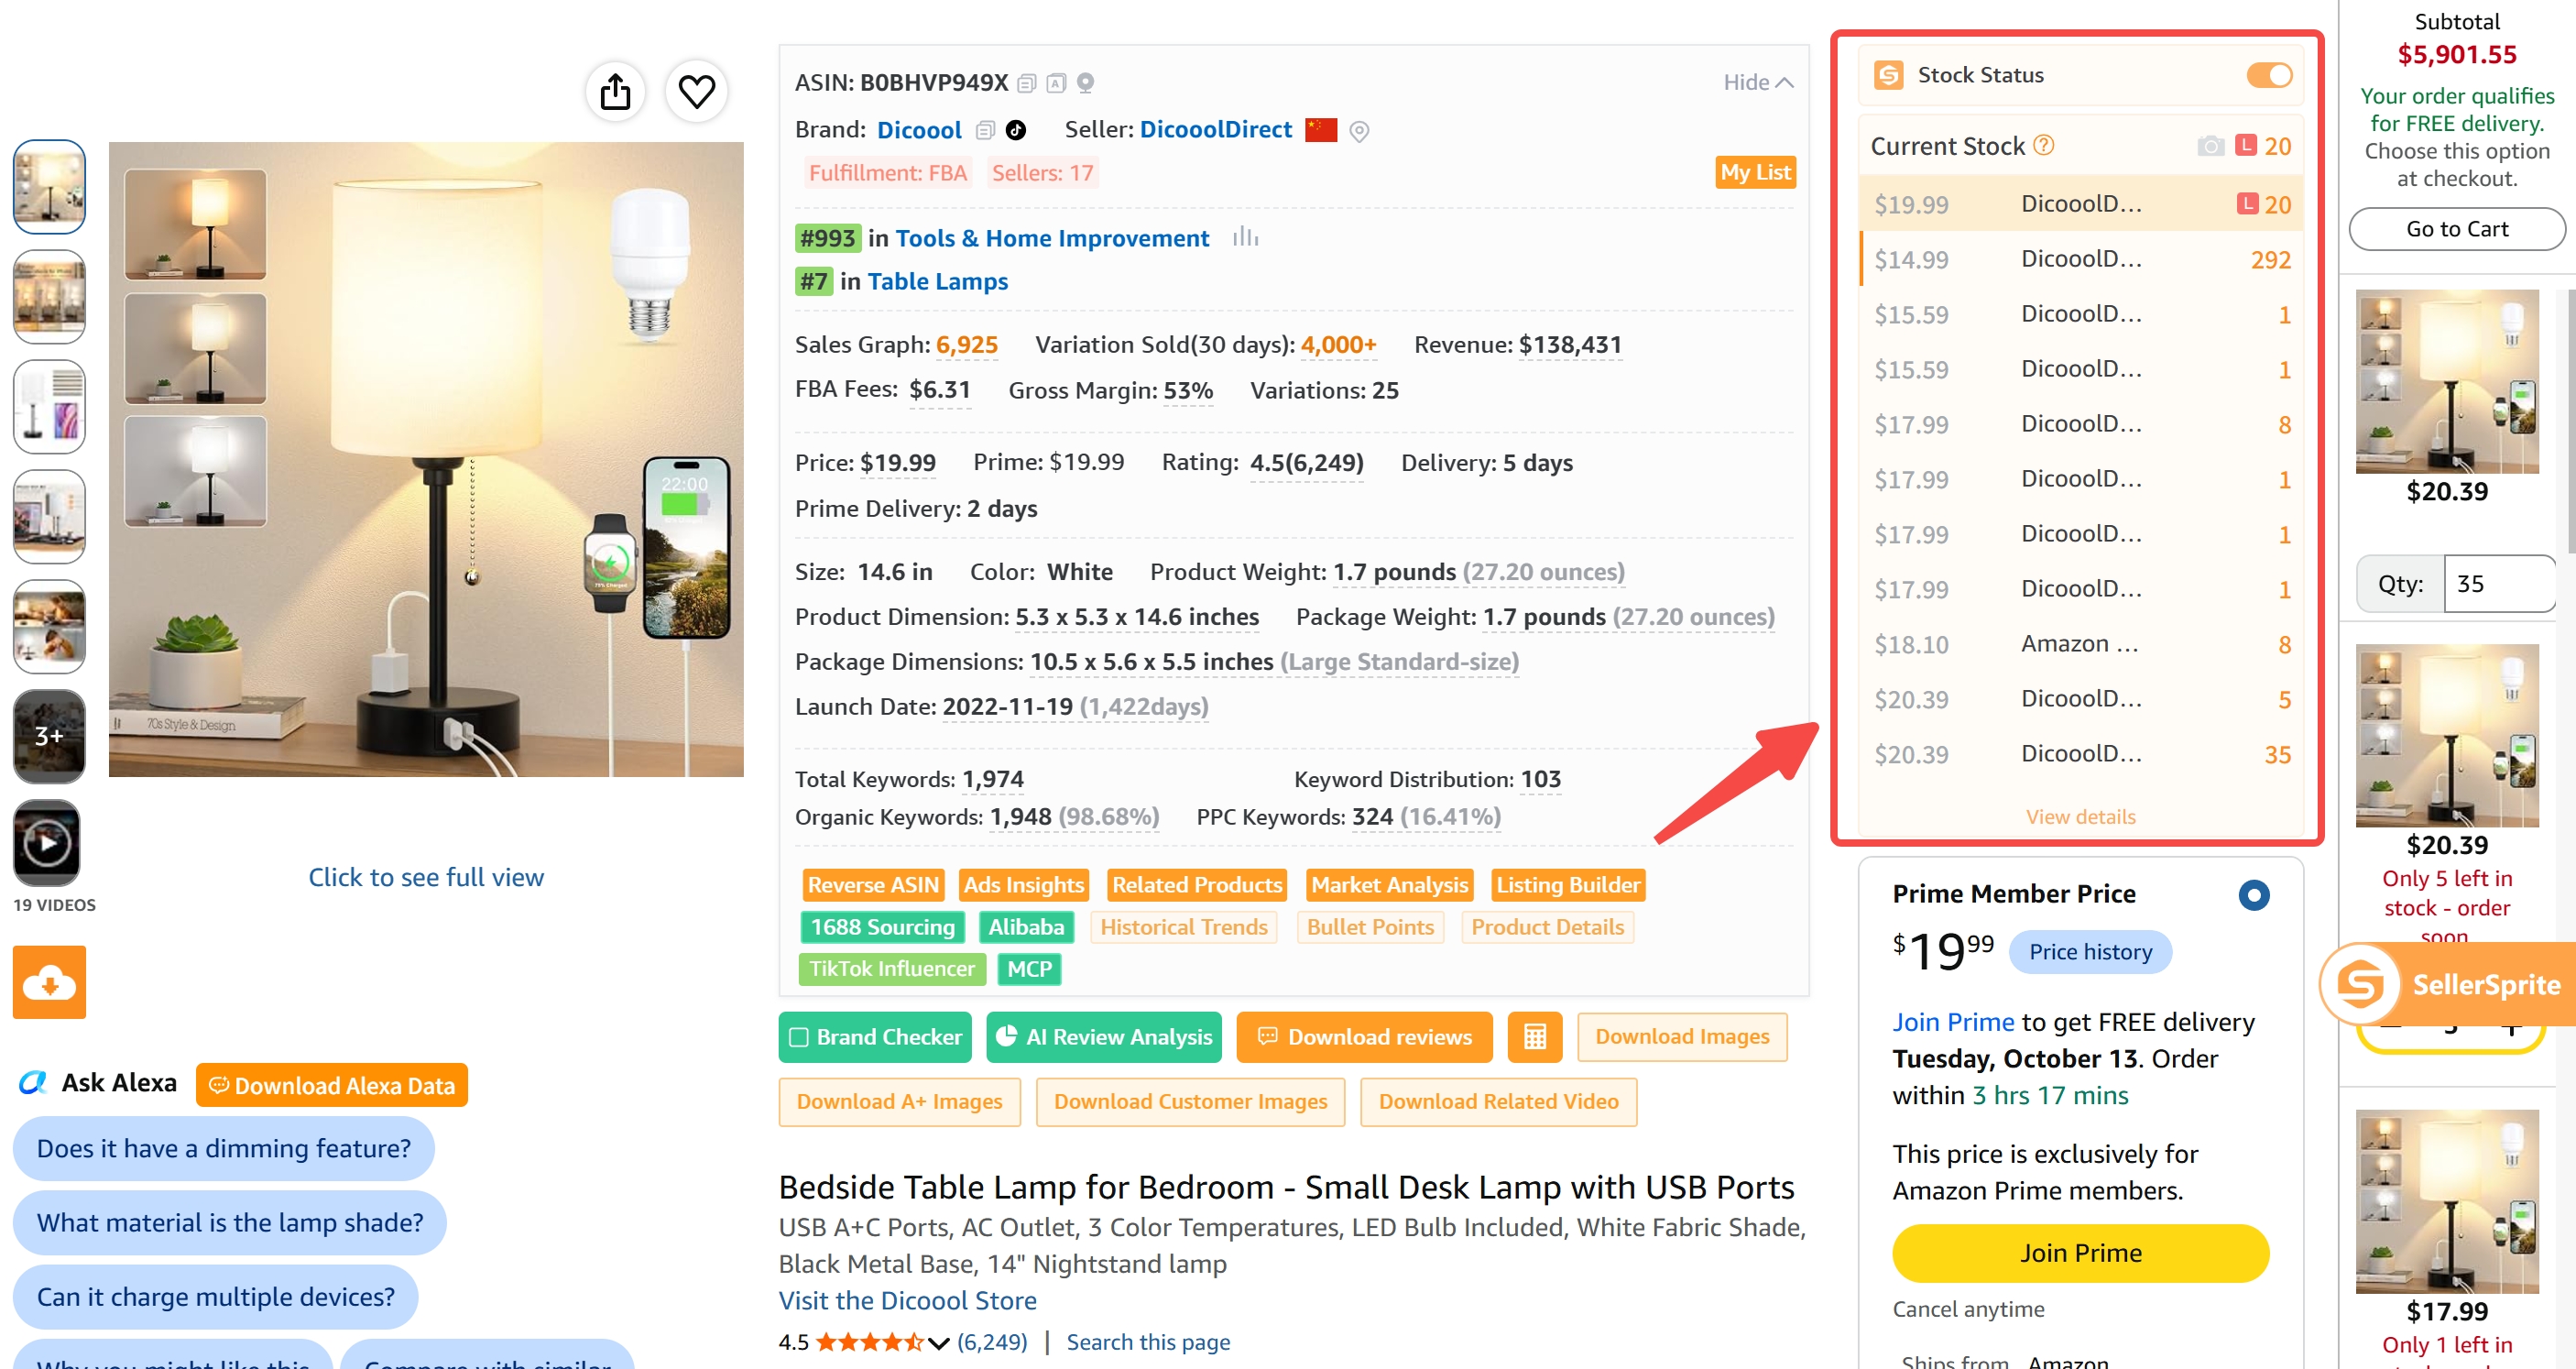This screenshot has width=2576, height=1369.
Task: Check the Brand Checker checkbox button
Action: pyautogui.click(x=875, y=1037)
